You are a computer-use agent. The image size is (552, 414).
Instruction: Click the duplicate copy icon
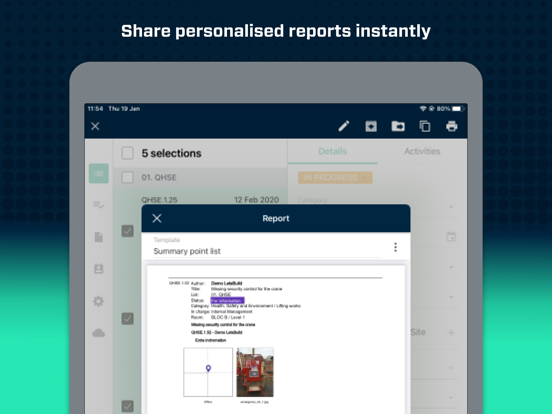pos(425,126)
